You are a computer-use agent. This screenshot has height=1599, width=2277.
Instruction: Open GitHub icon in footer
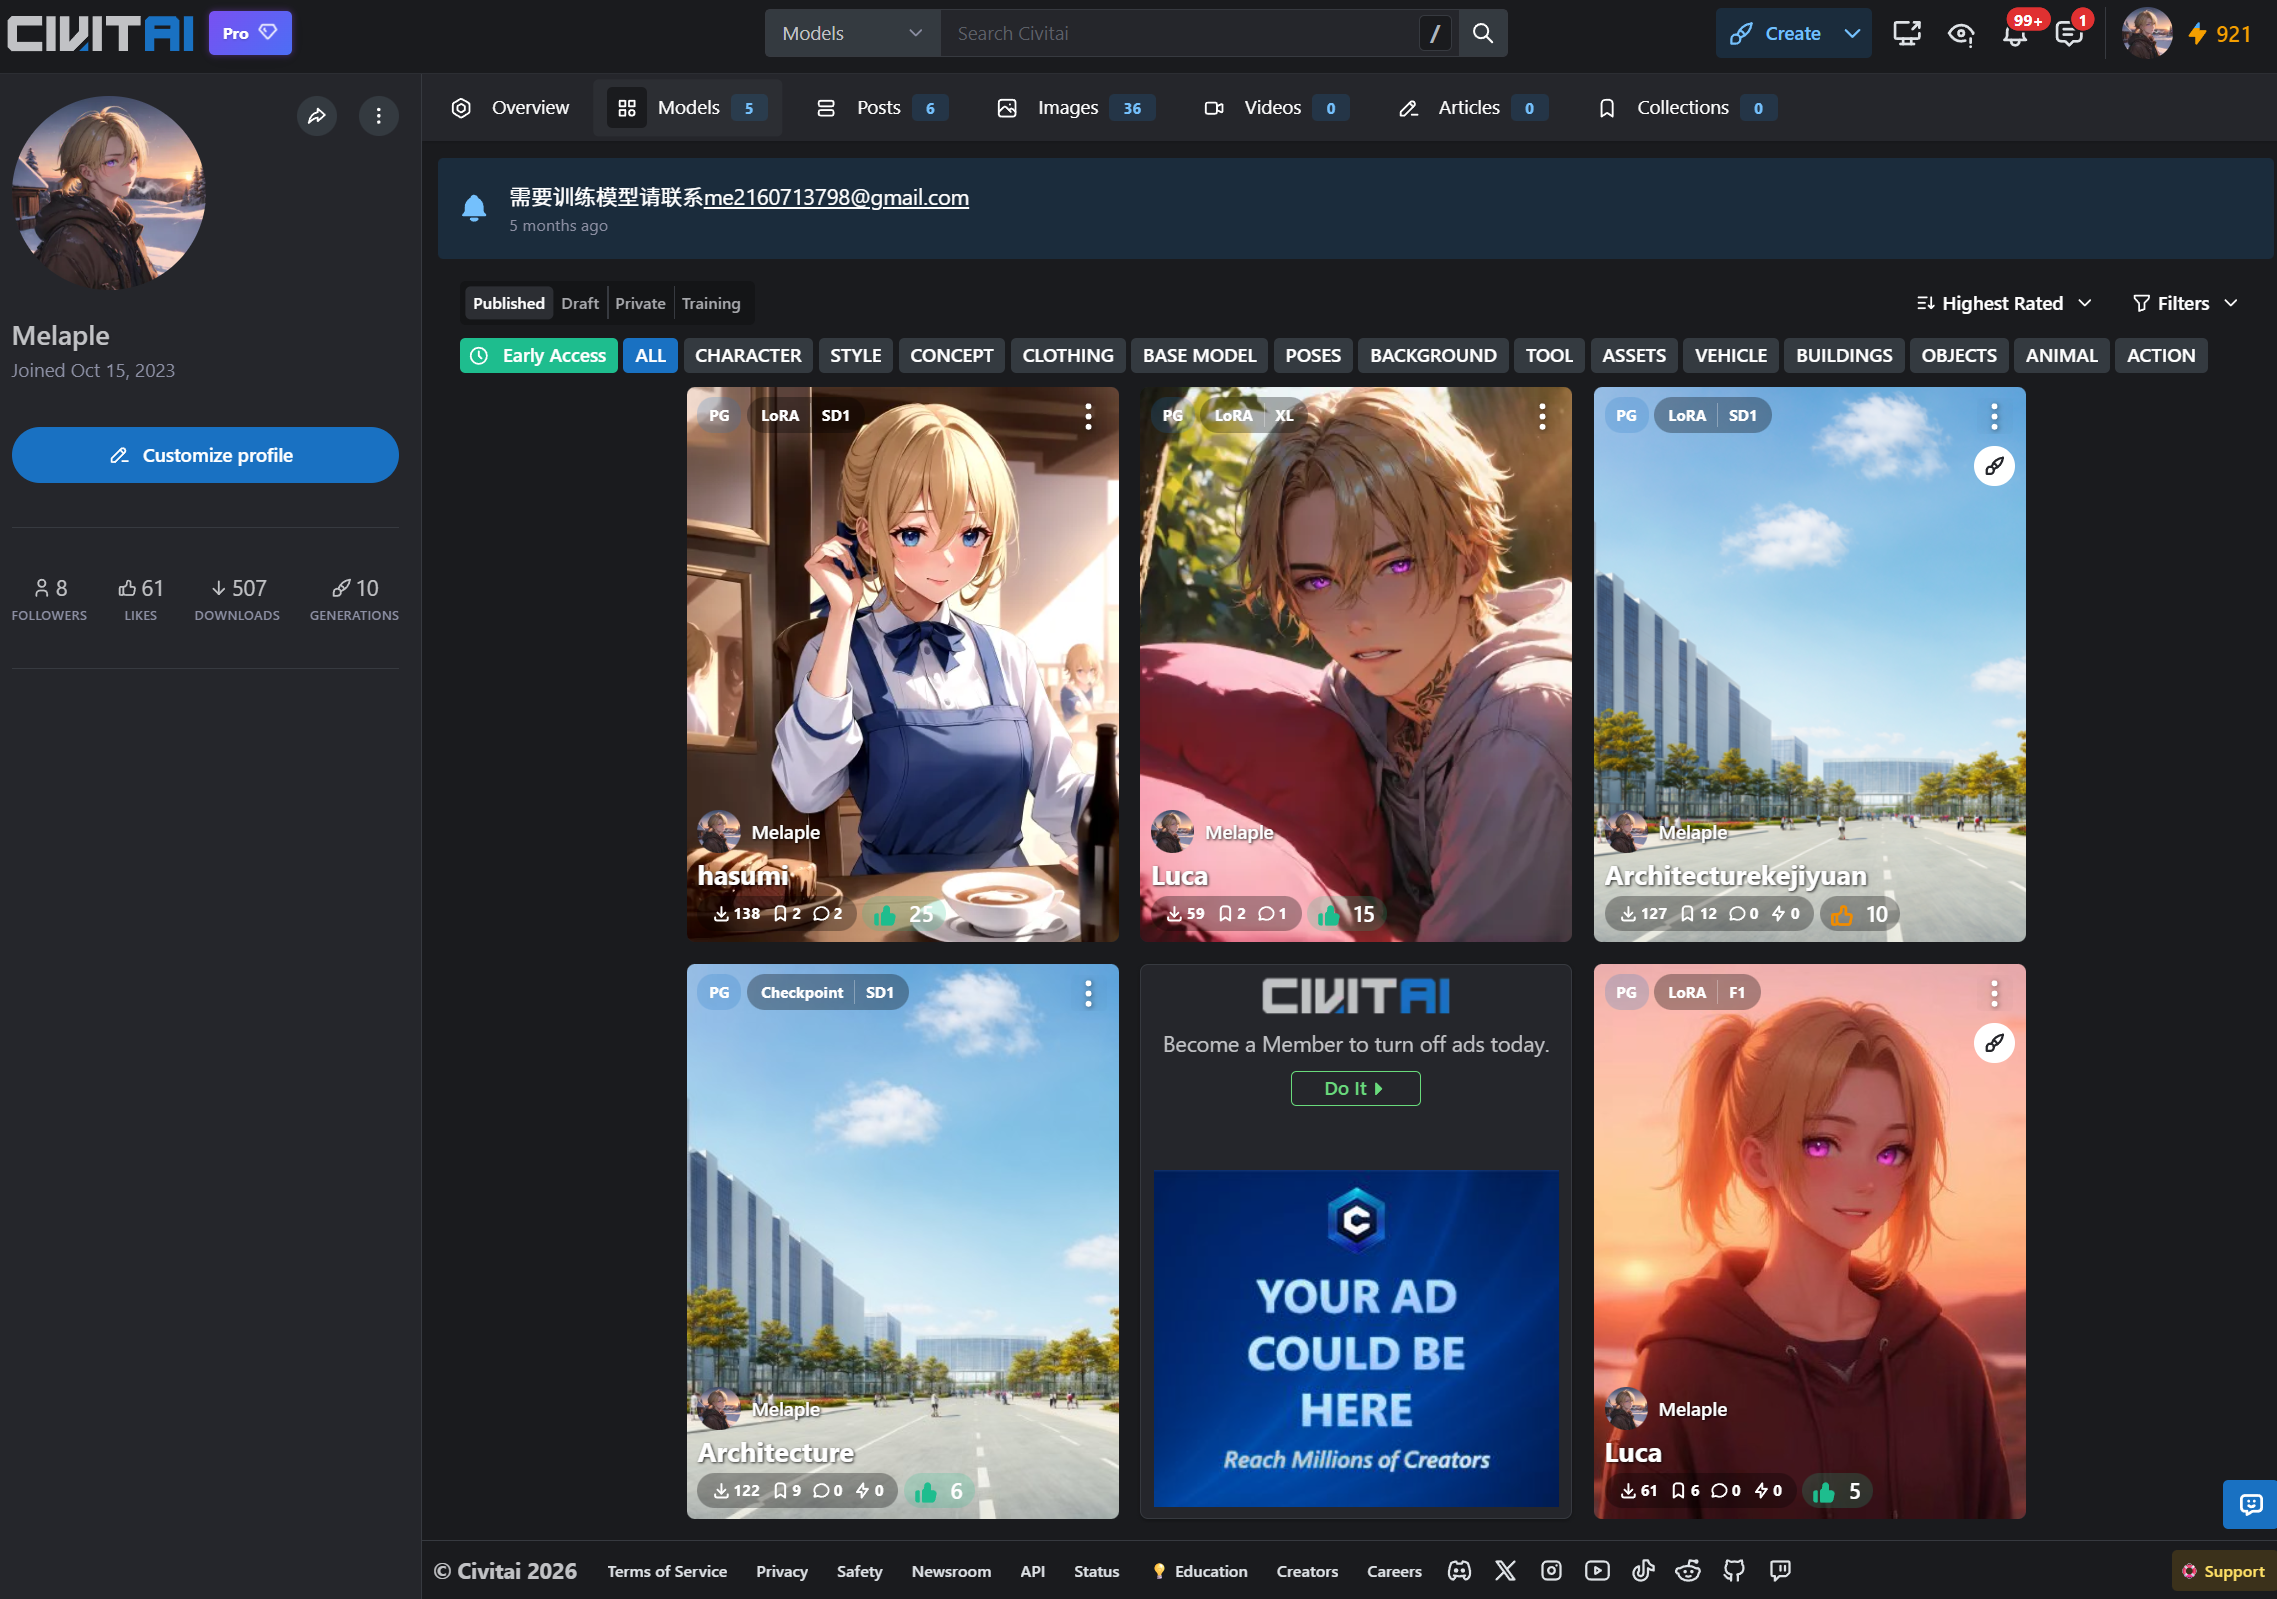tap(1734, 1571)
